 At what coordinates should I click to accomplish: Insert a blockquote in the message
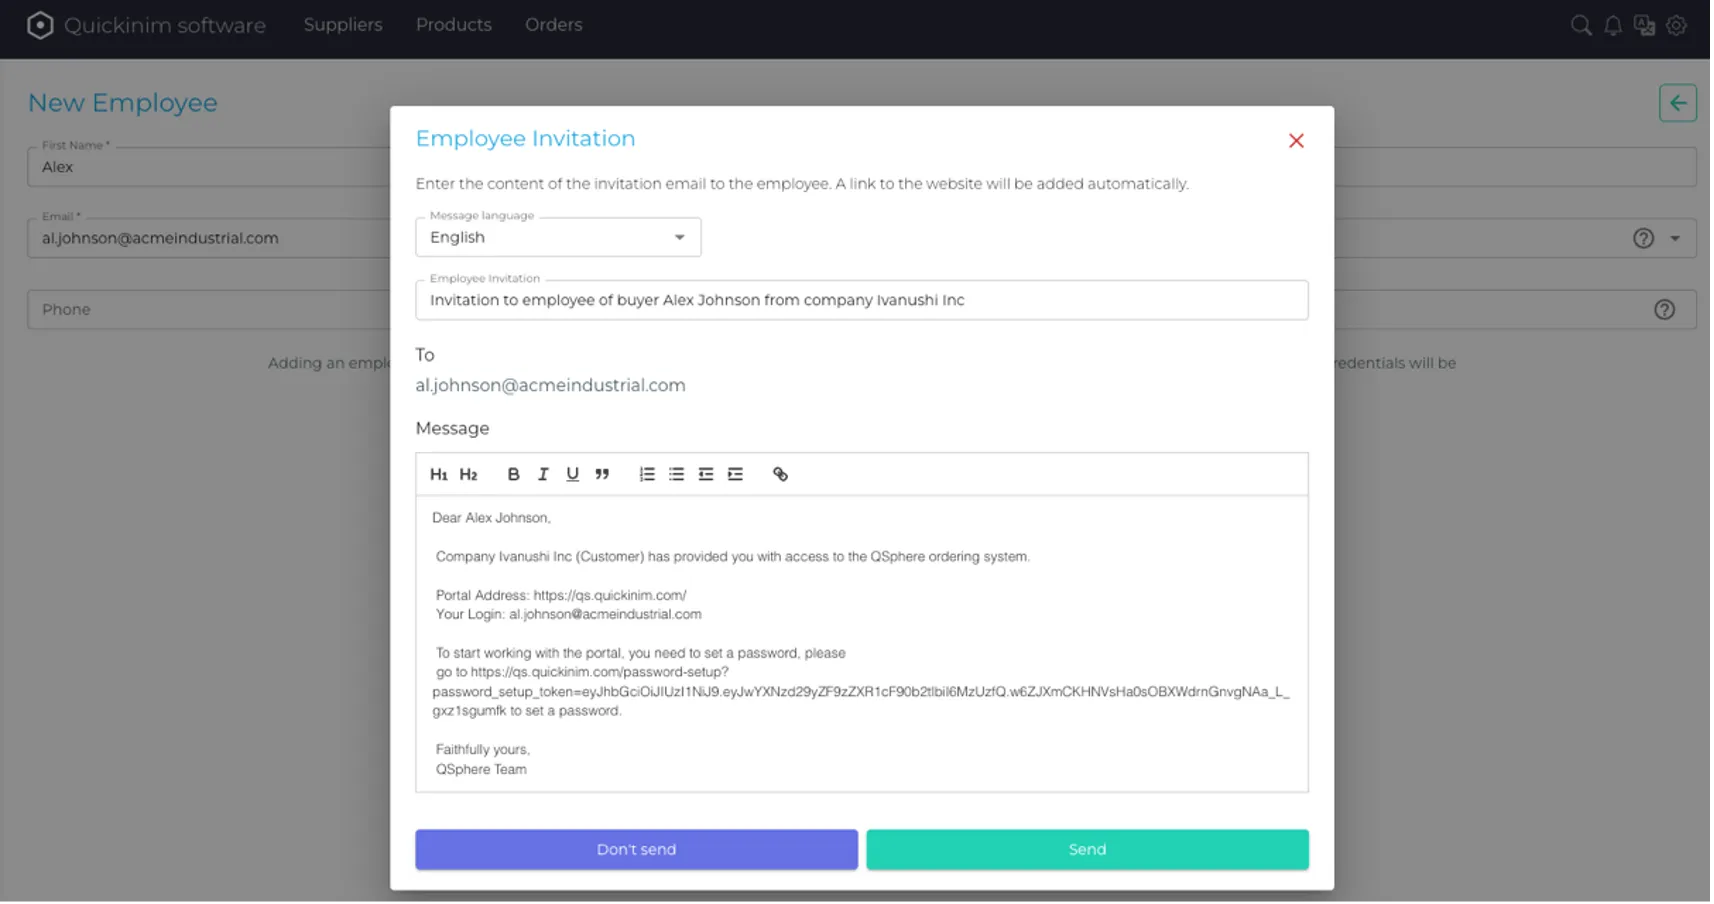click(x=602, y=474)
